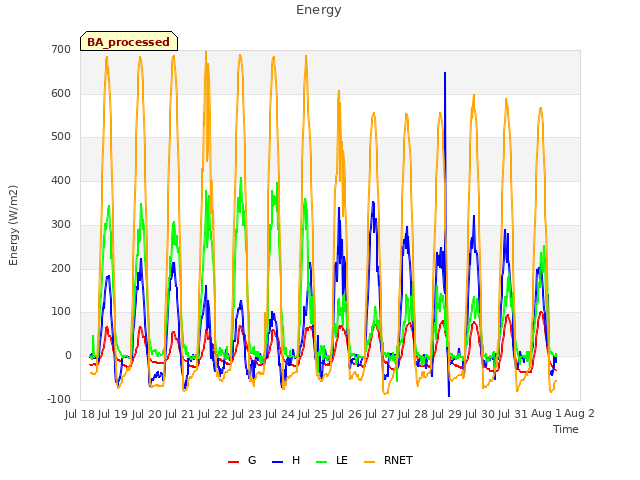Click the Jul 31 x-axis date label
The width and height of the screenshot is (640, 480).
(513, 414)
